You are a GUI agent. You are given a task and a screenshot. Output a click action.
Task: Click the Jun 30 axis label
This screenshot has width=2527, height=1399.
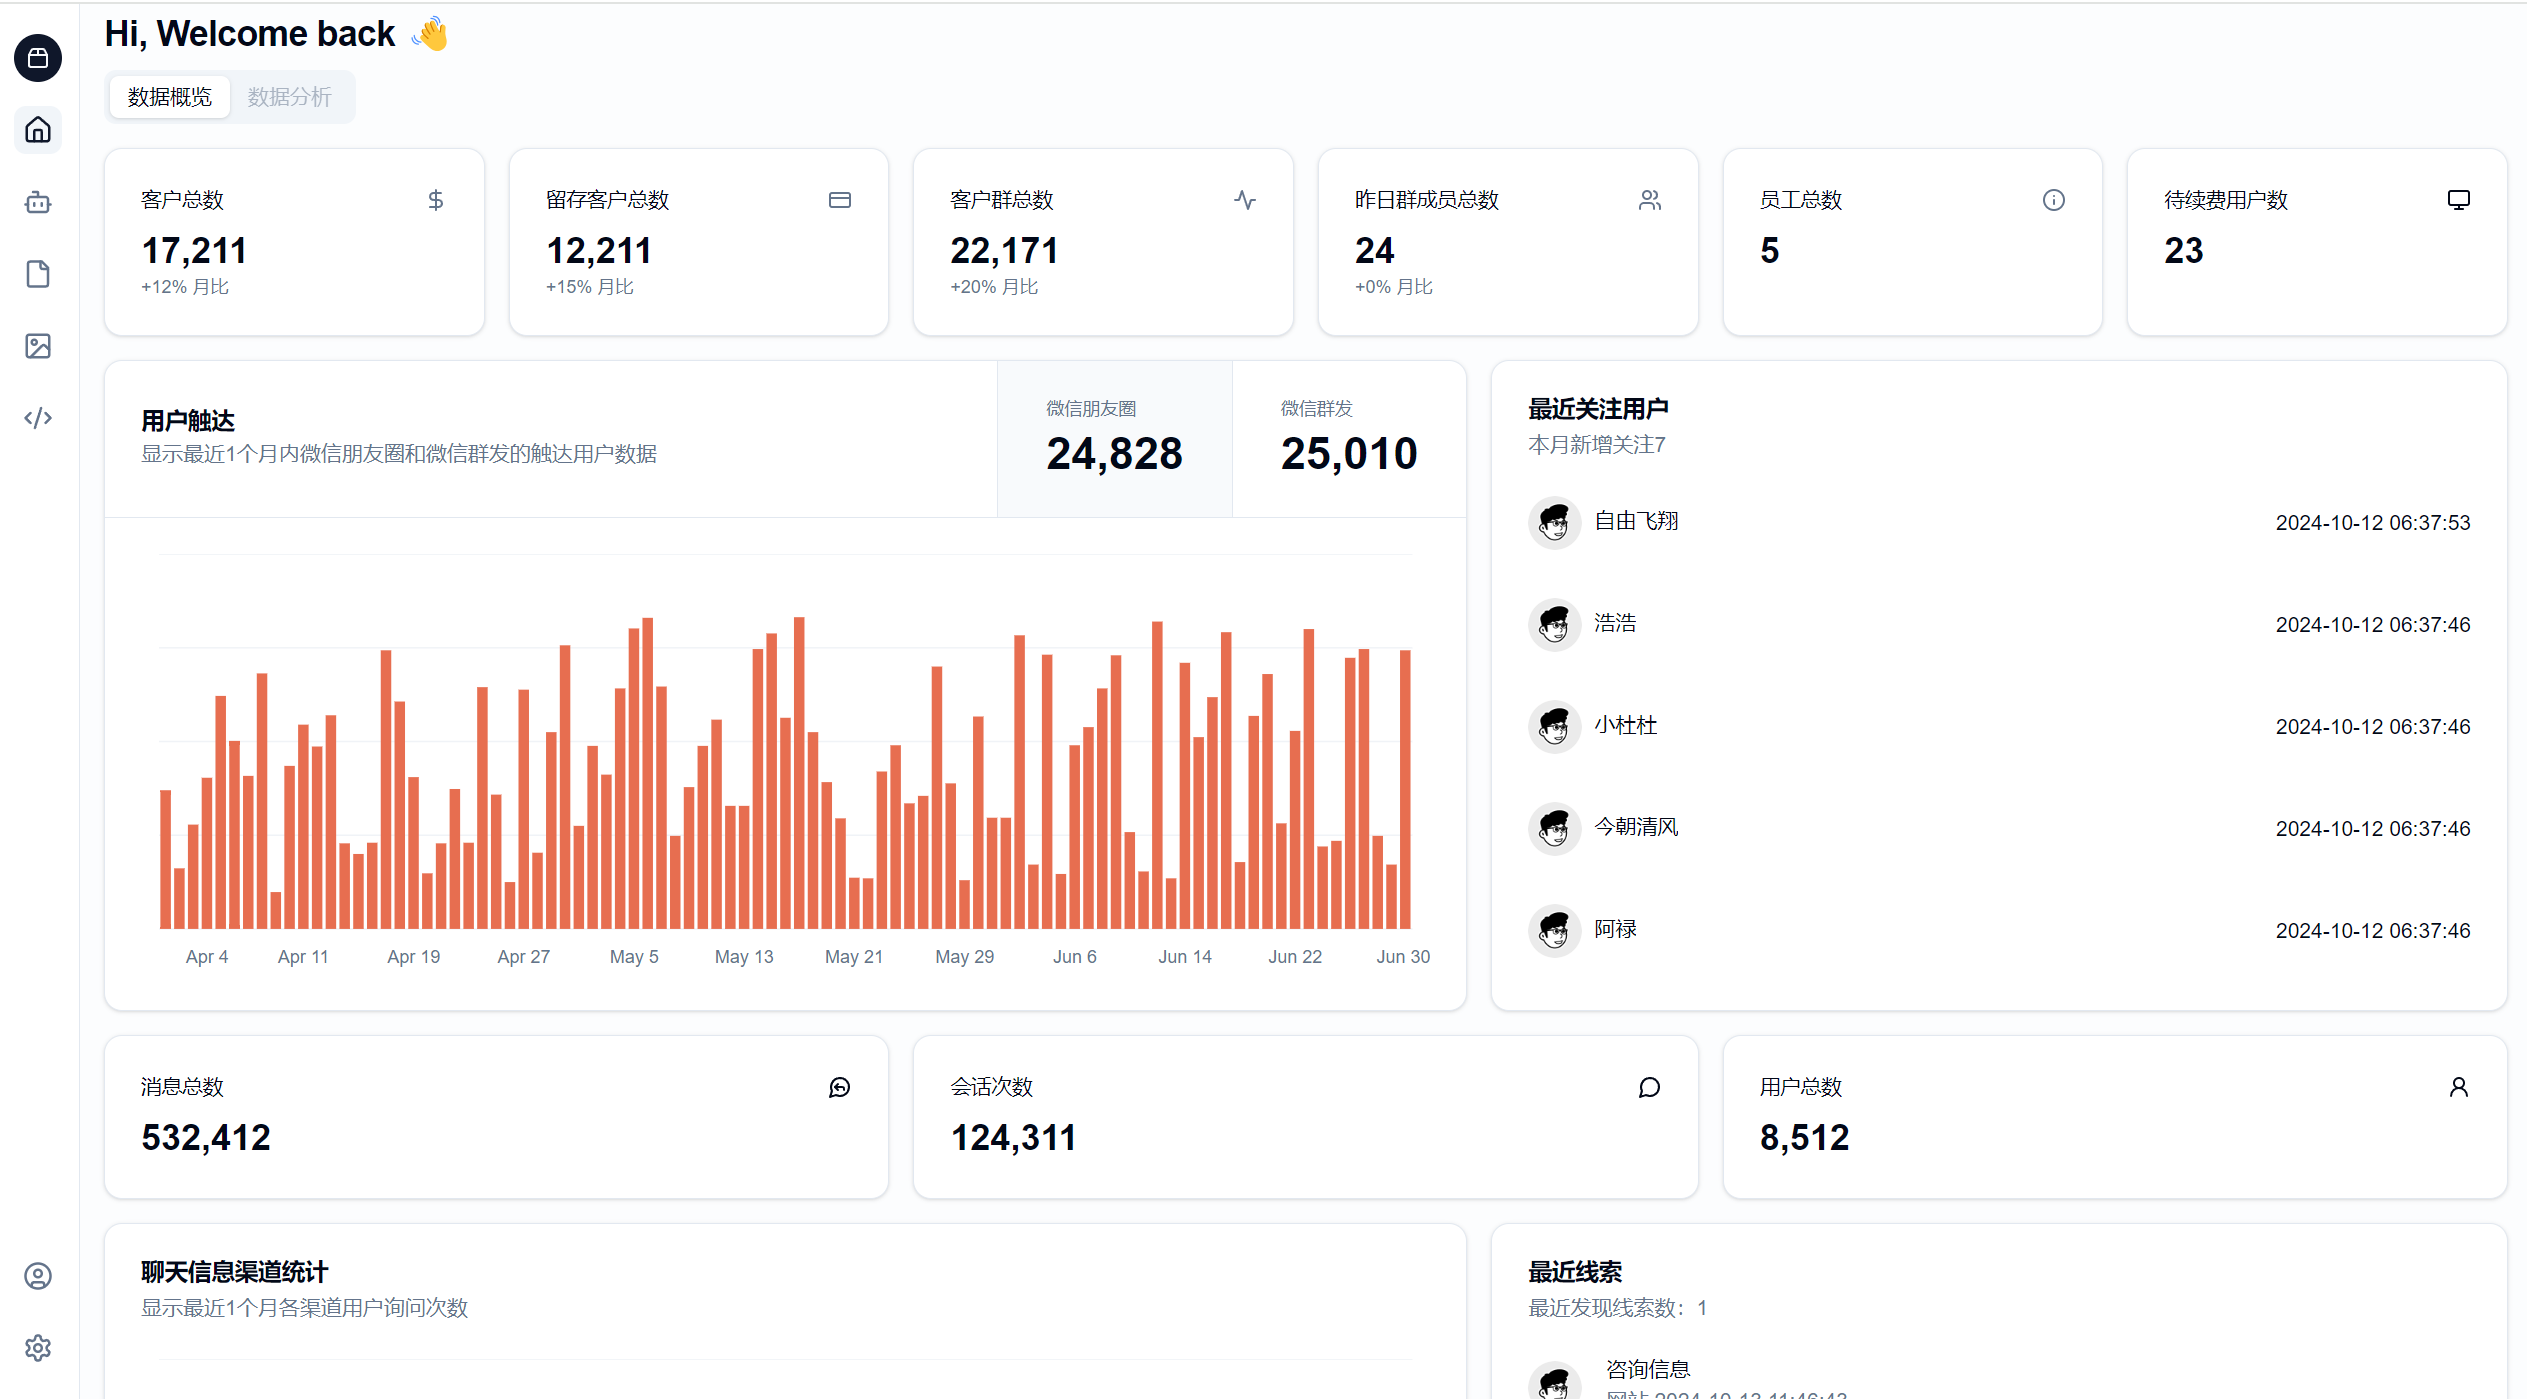(x=1403, y=957)
